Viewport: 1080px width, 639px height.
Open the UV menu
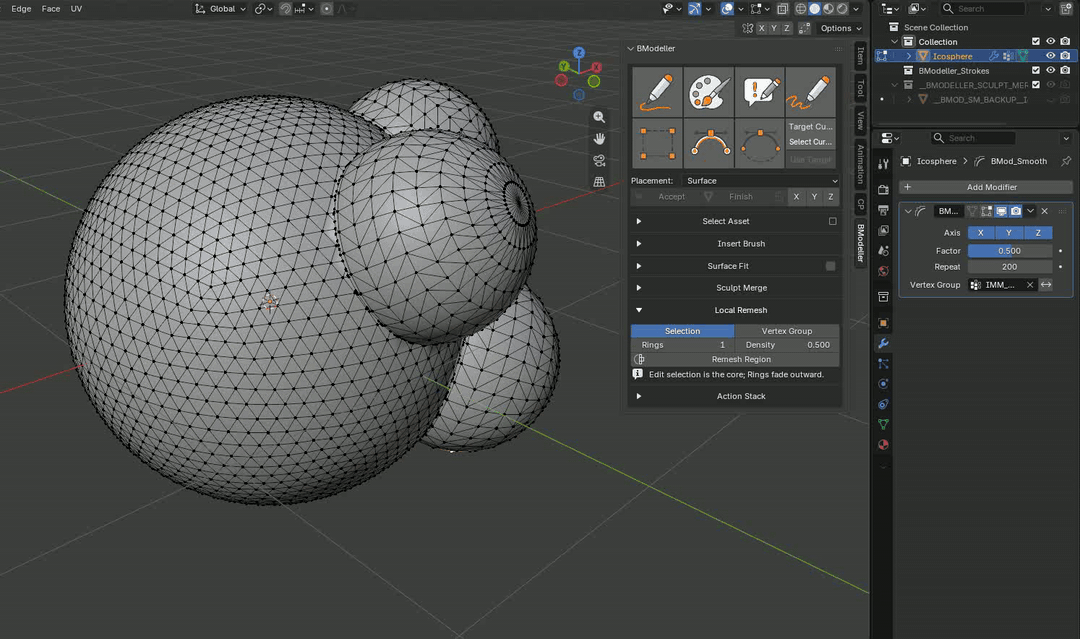(x=76, y=9)
